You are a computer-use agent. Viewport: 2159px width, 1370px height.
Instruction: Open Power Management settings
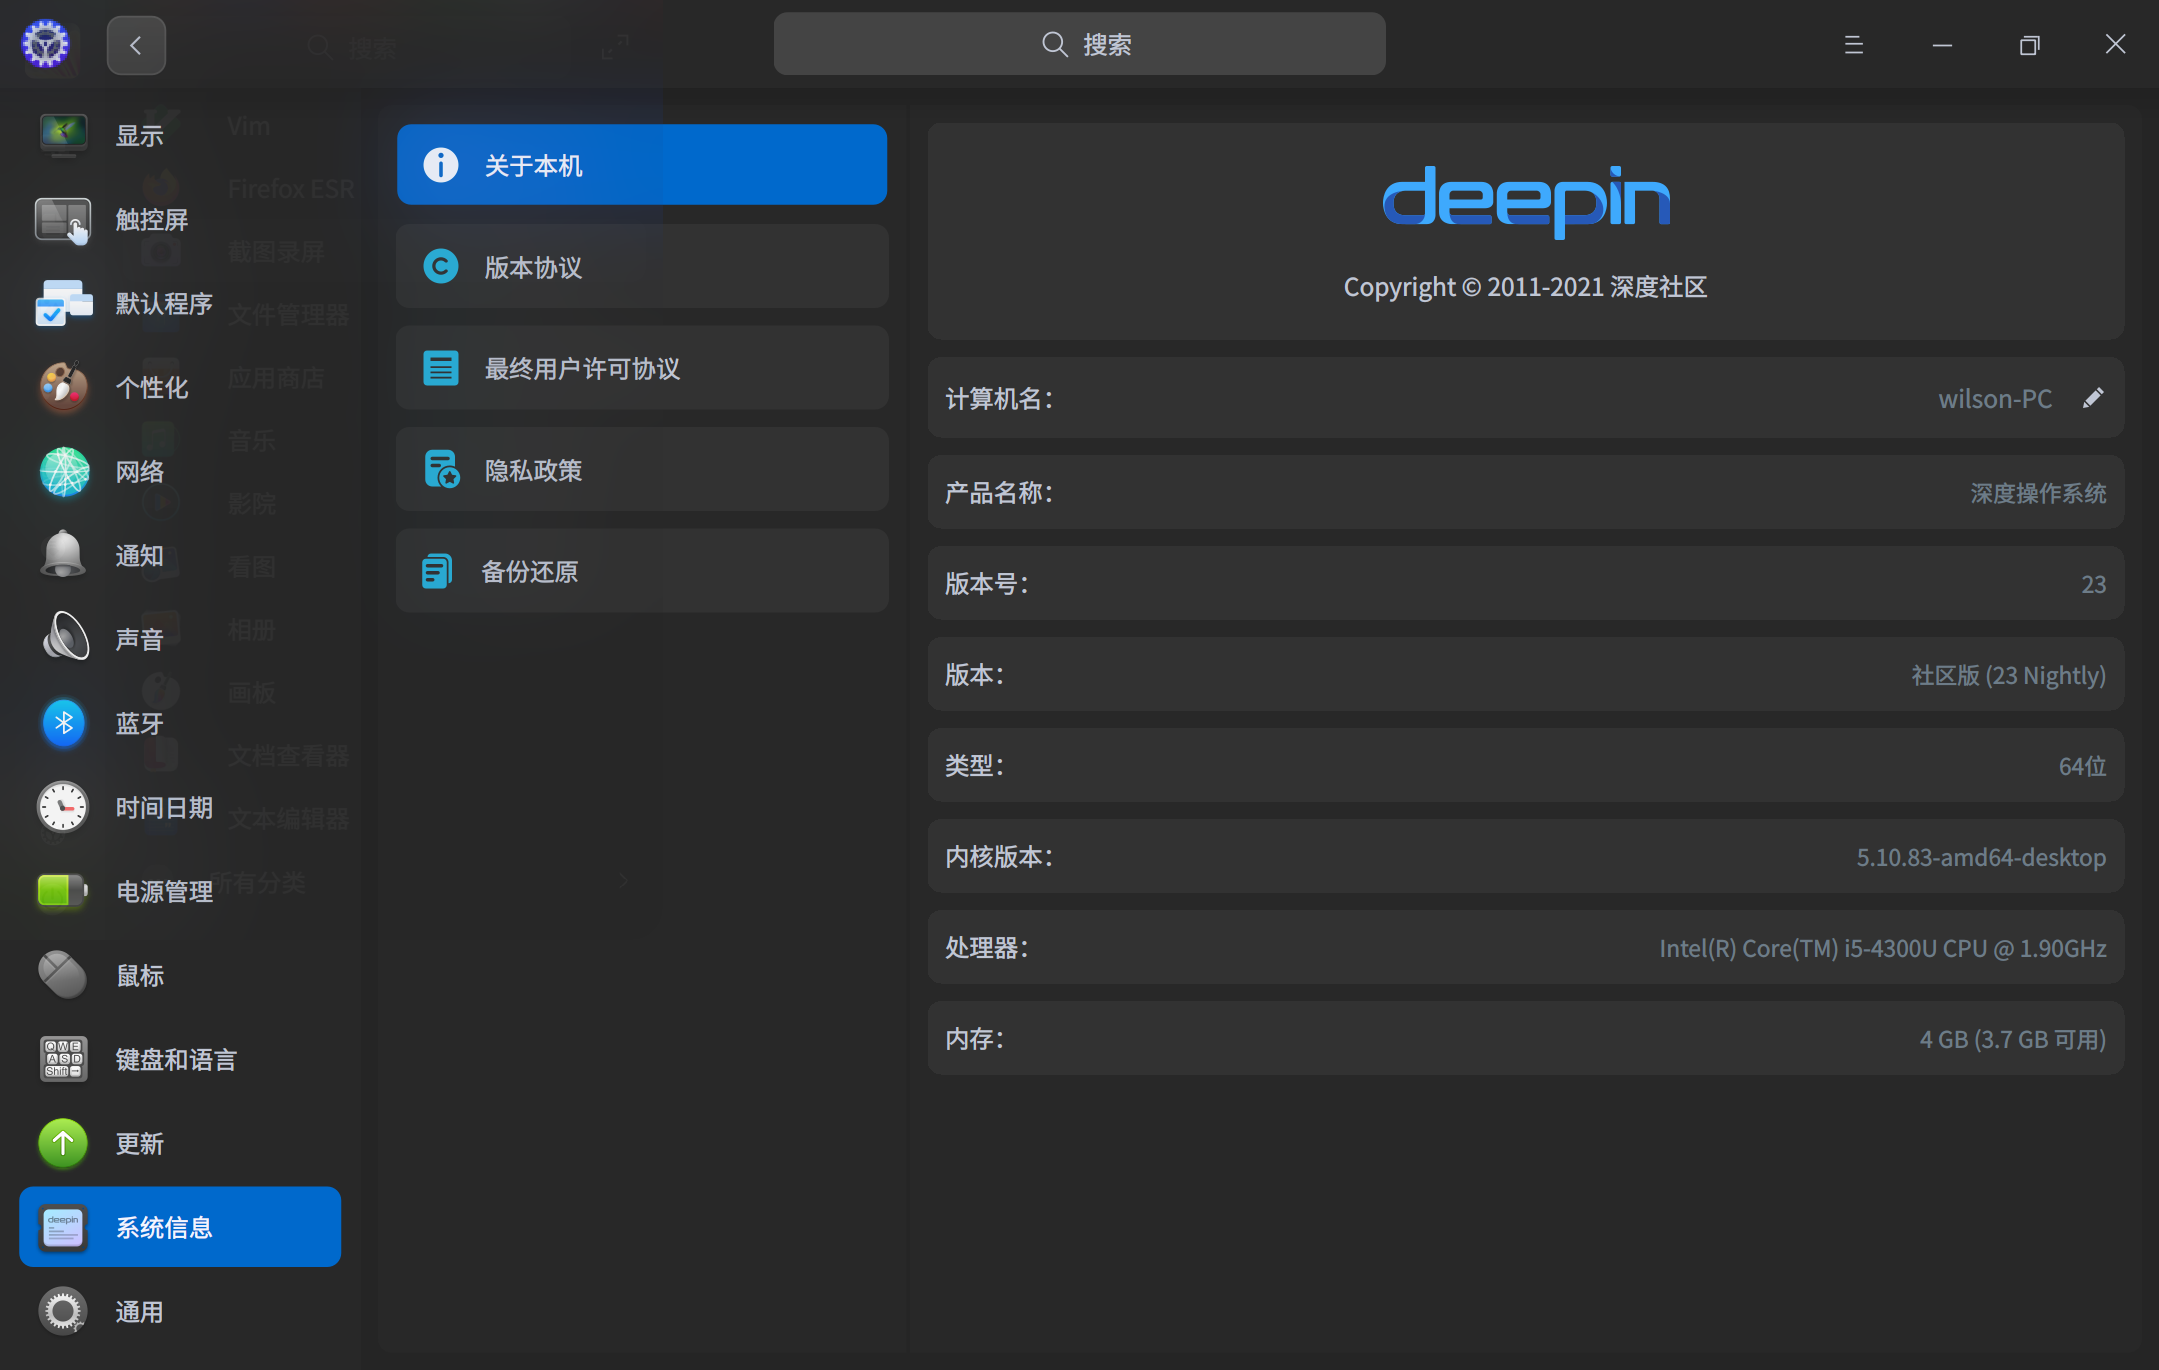coord(164,891)
